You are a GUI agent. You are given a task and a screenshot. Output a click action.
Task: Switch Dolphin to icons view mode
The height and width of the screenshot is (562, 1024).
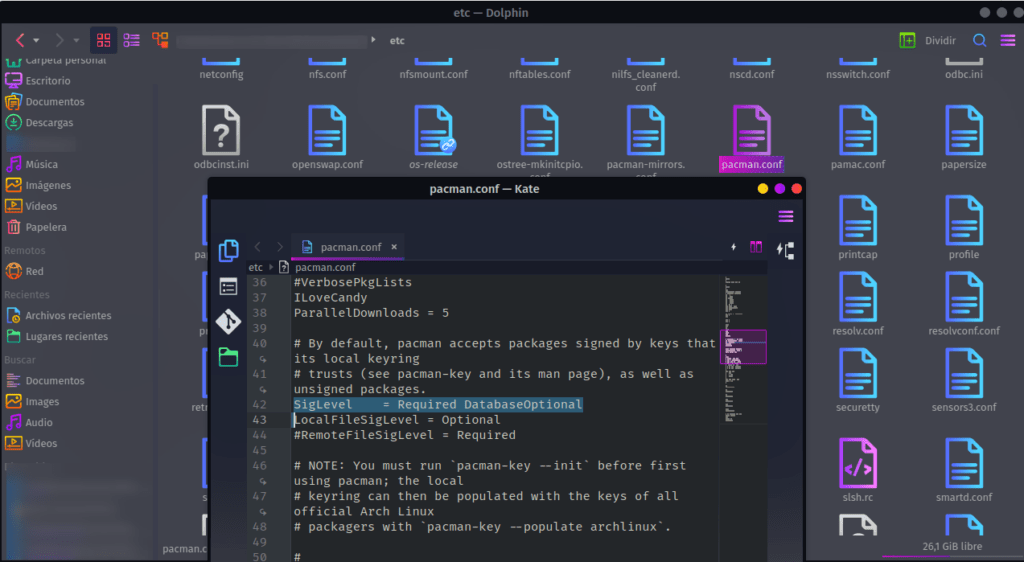[x=103, y=40]
